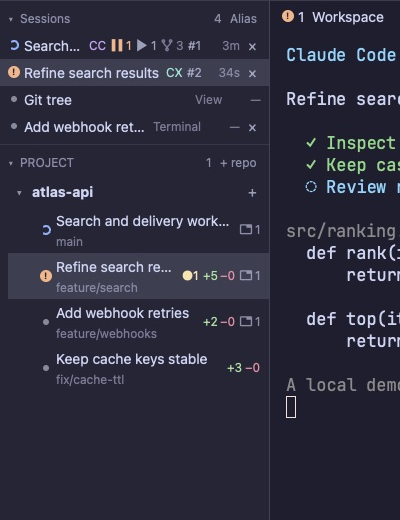Click the grey dot on Git tree row

click(14, 99)
